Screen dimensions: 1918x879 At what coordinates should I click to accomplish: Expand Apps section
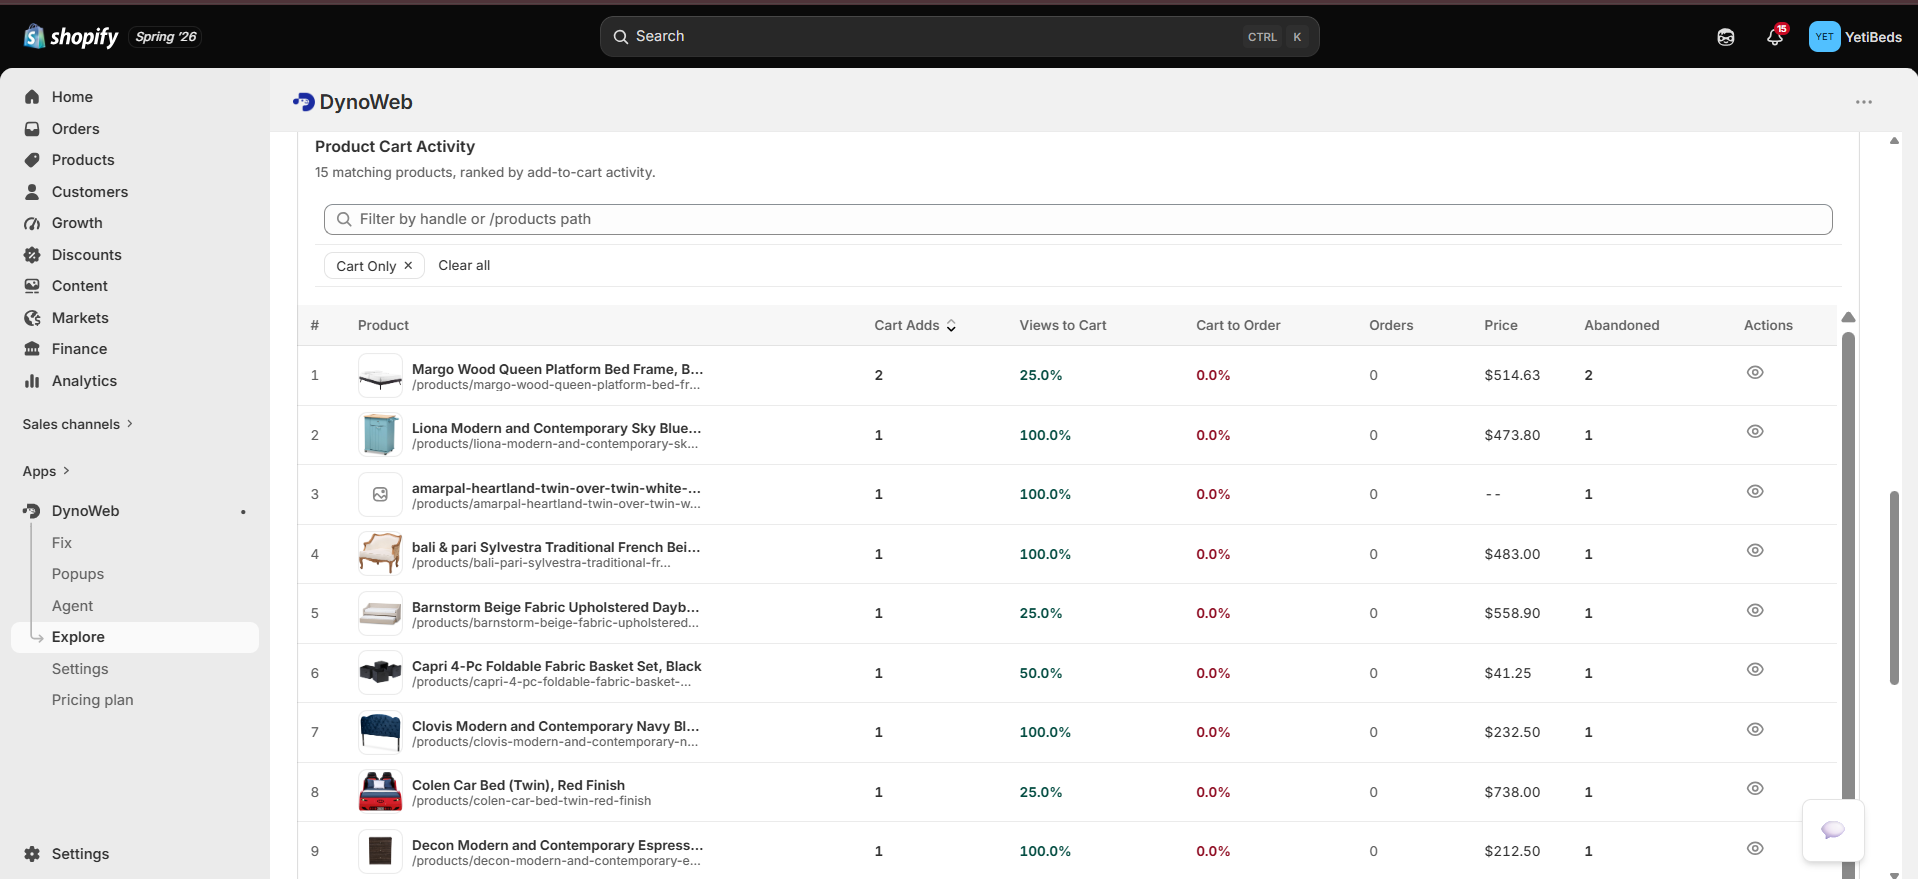[x=46, y=471]
